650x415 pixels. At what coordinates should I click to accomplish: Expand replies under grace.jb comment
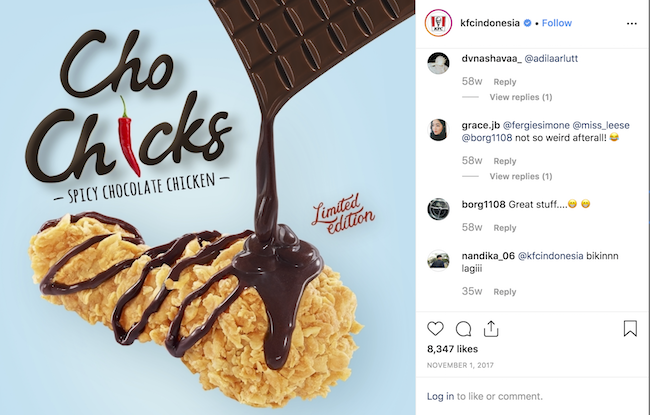click(x=521, y=176)
